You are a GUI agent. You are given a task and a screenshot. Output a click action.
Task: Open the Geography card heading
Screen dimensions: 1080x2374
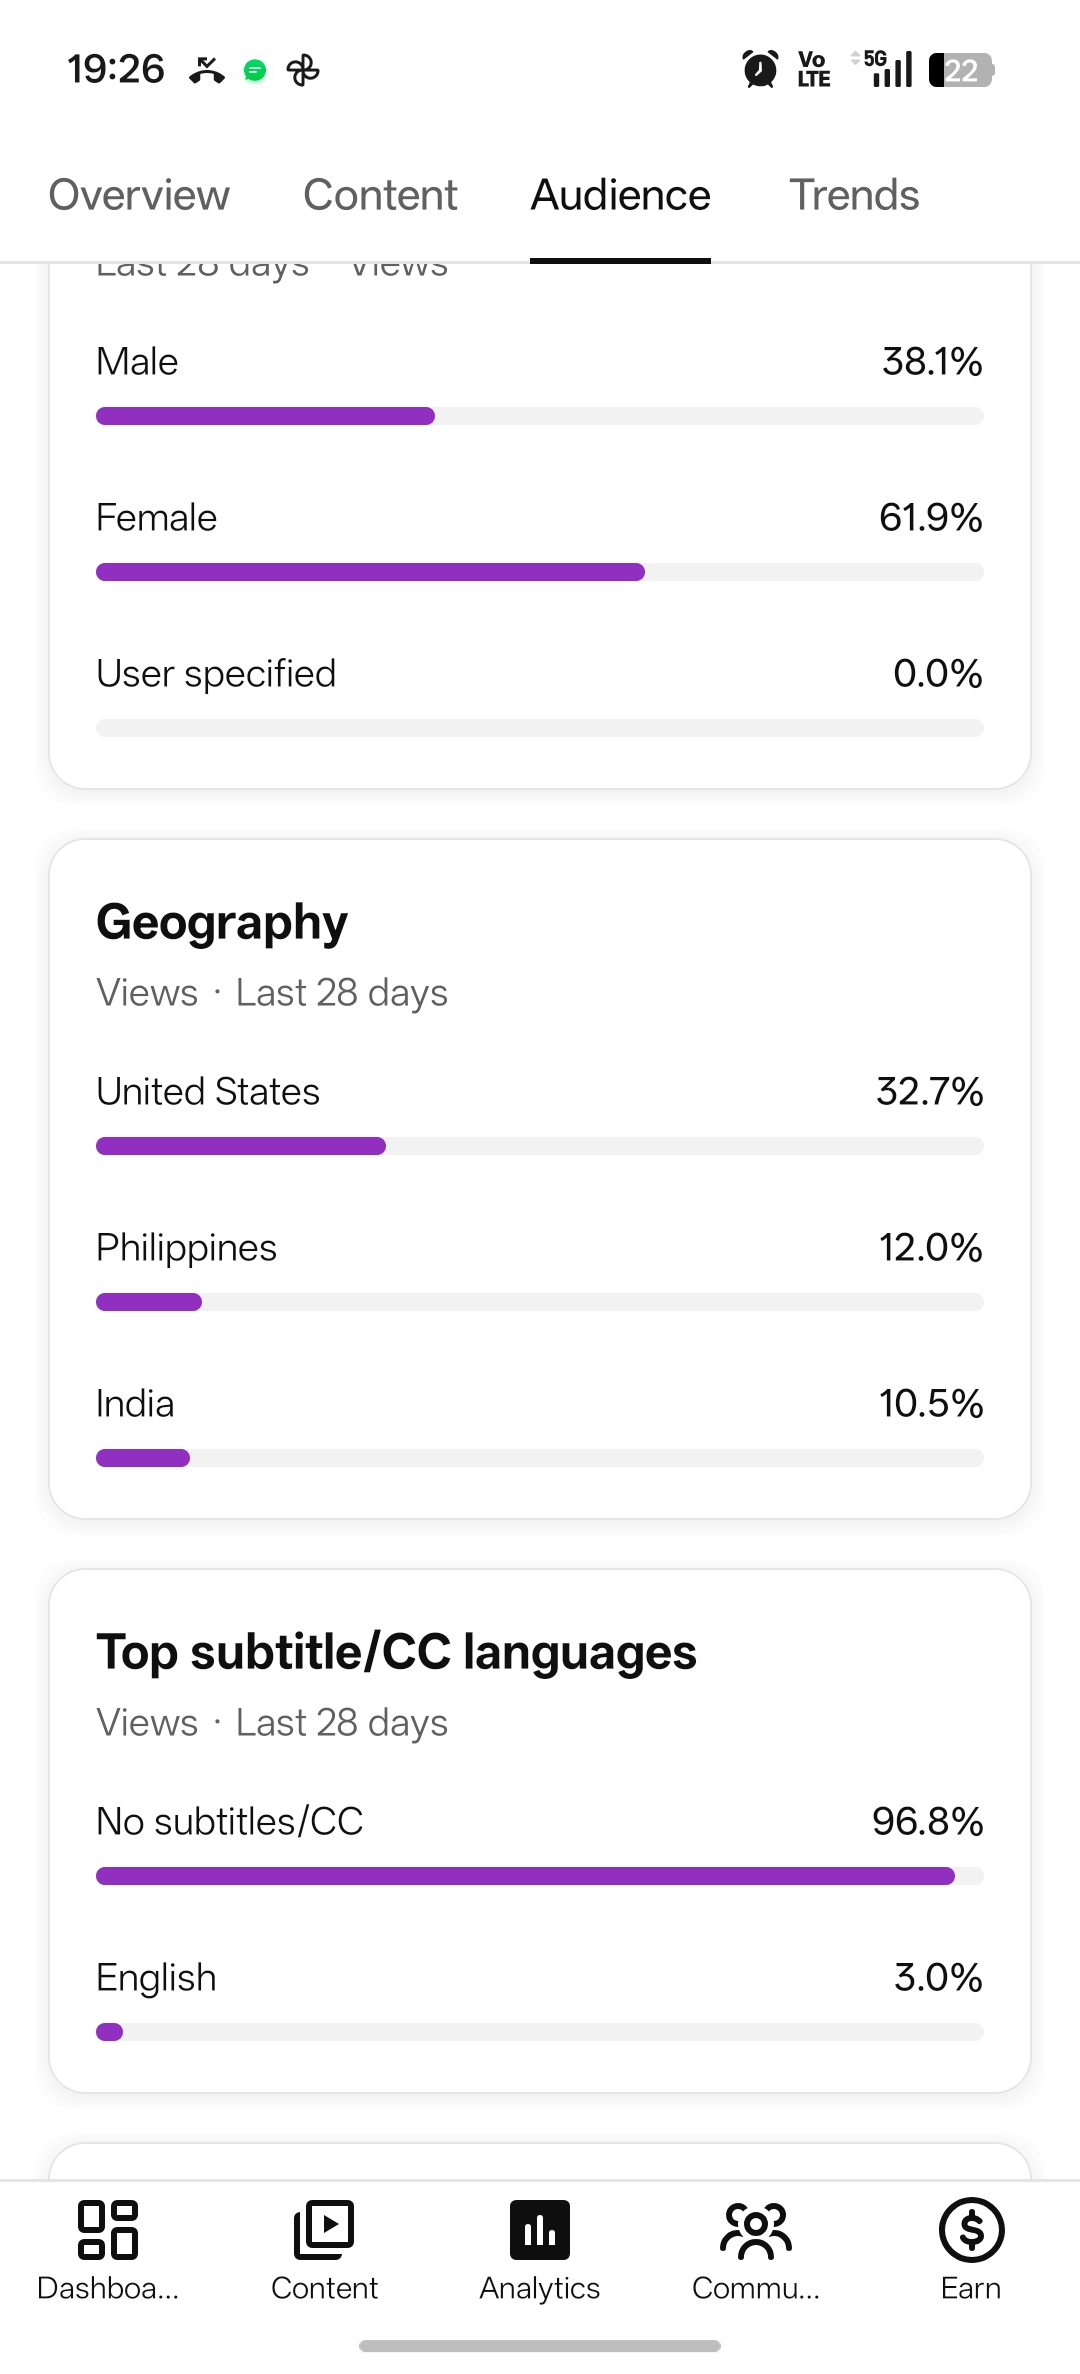pos(222,922)
